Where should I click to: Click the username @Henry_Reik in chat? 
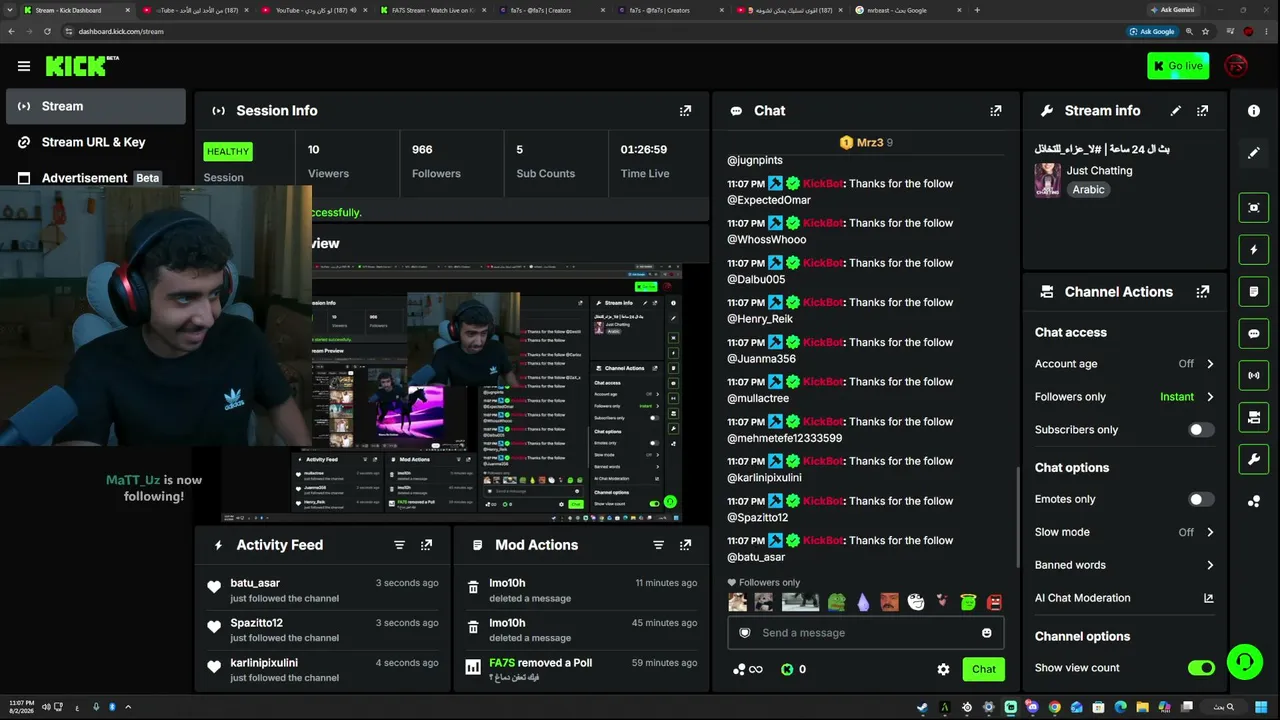pos(760,319)
